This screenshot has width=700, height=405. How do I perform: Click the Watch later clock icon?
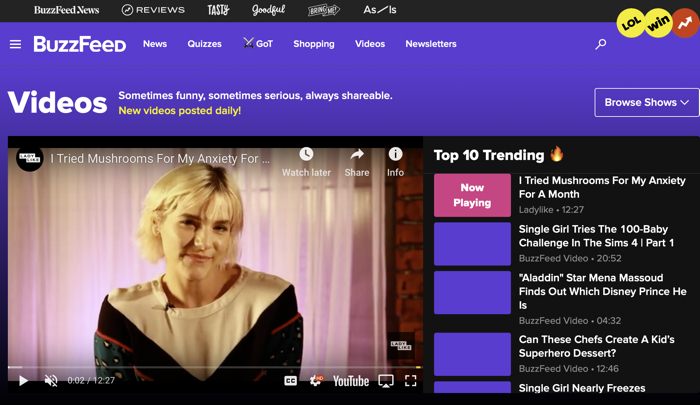click(306, 154)
